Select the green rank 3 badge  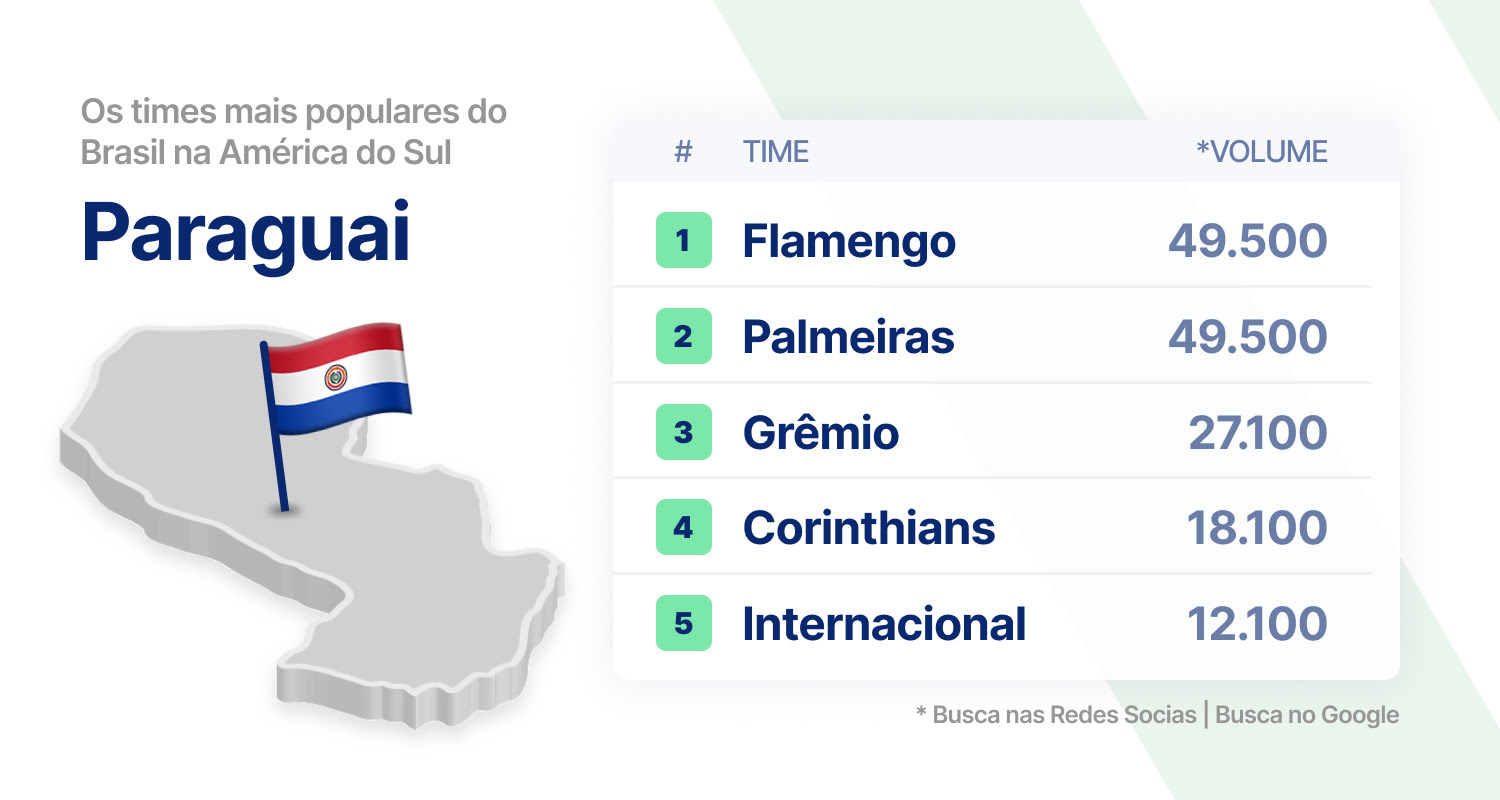point(684,432)
